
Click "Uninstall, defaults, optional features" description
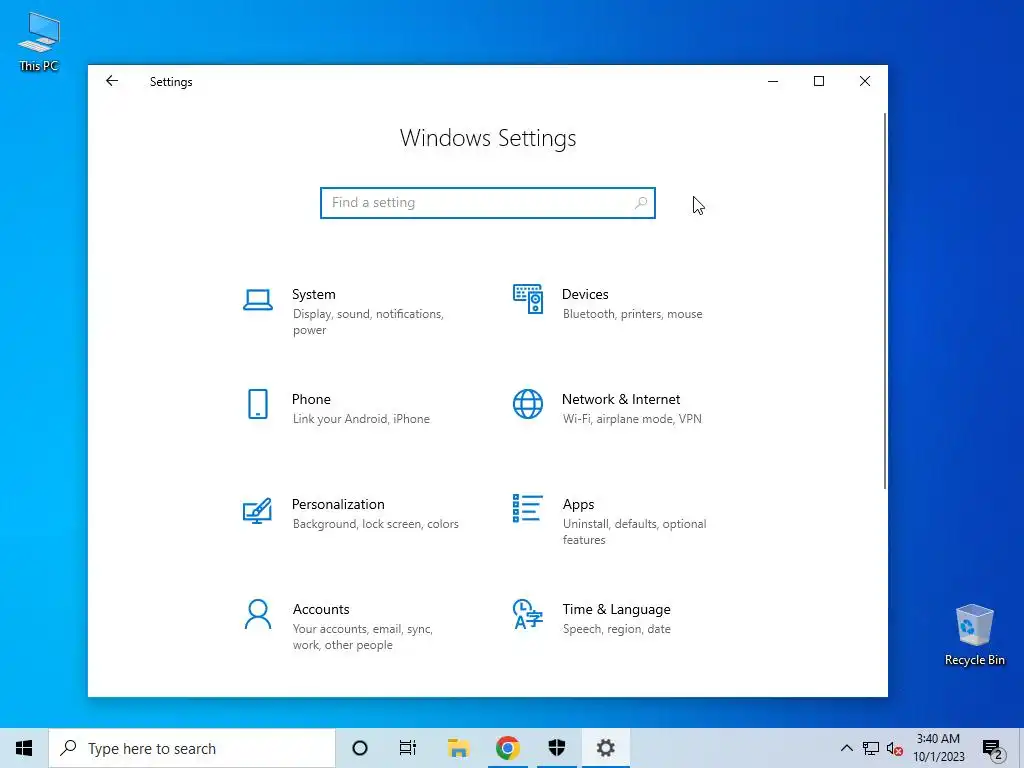(635, 532)
